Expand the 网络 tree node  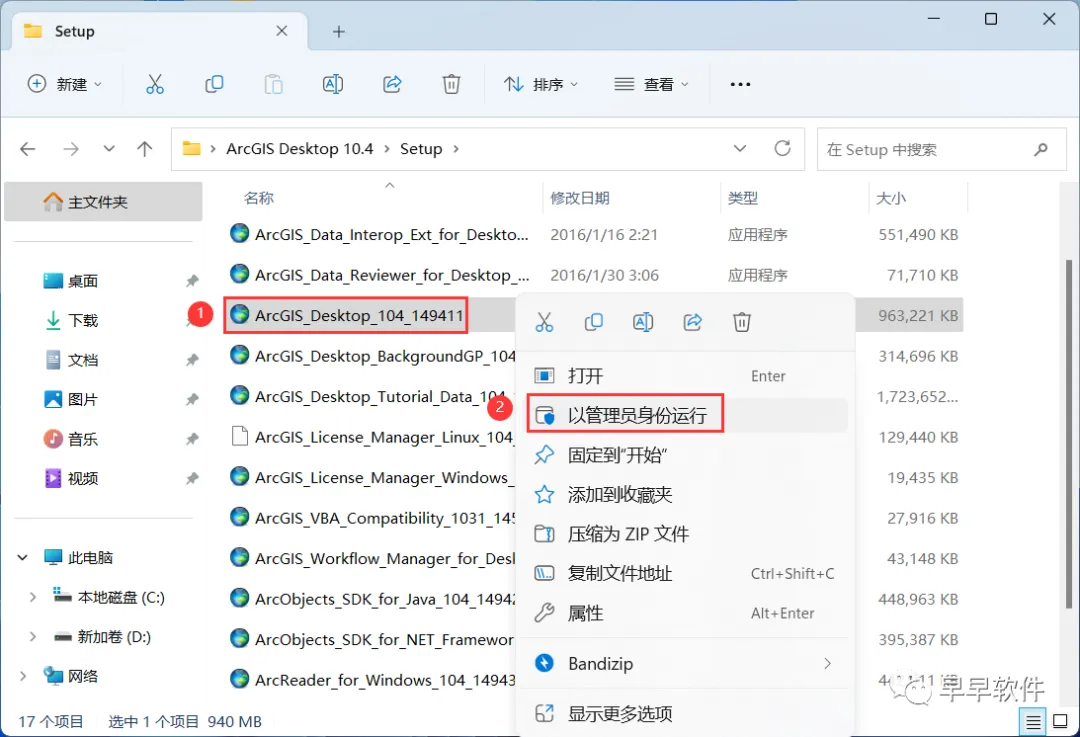(23, 676)
